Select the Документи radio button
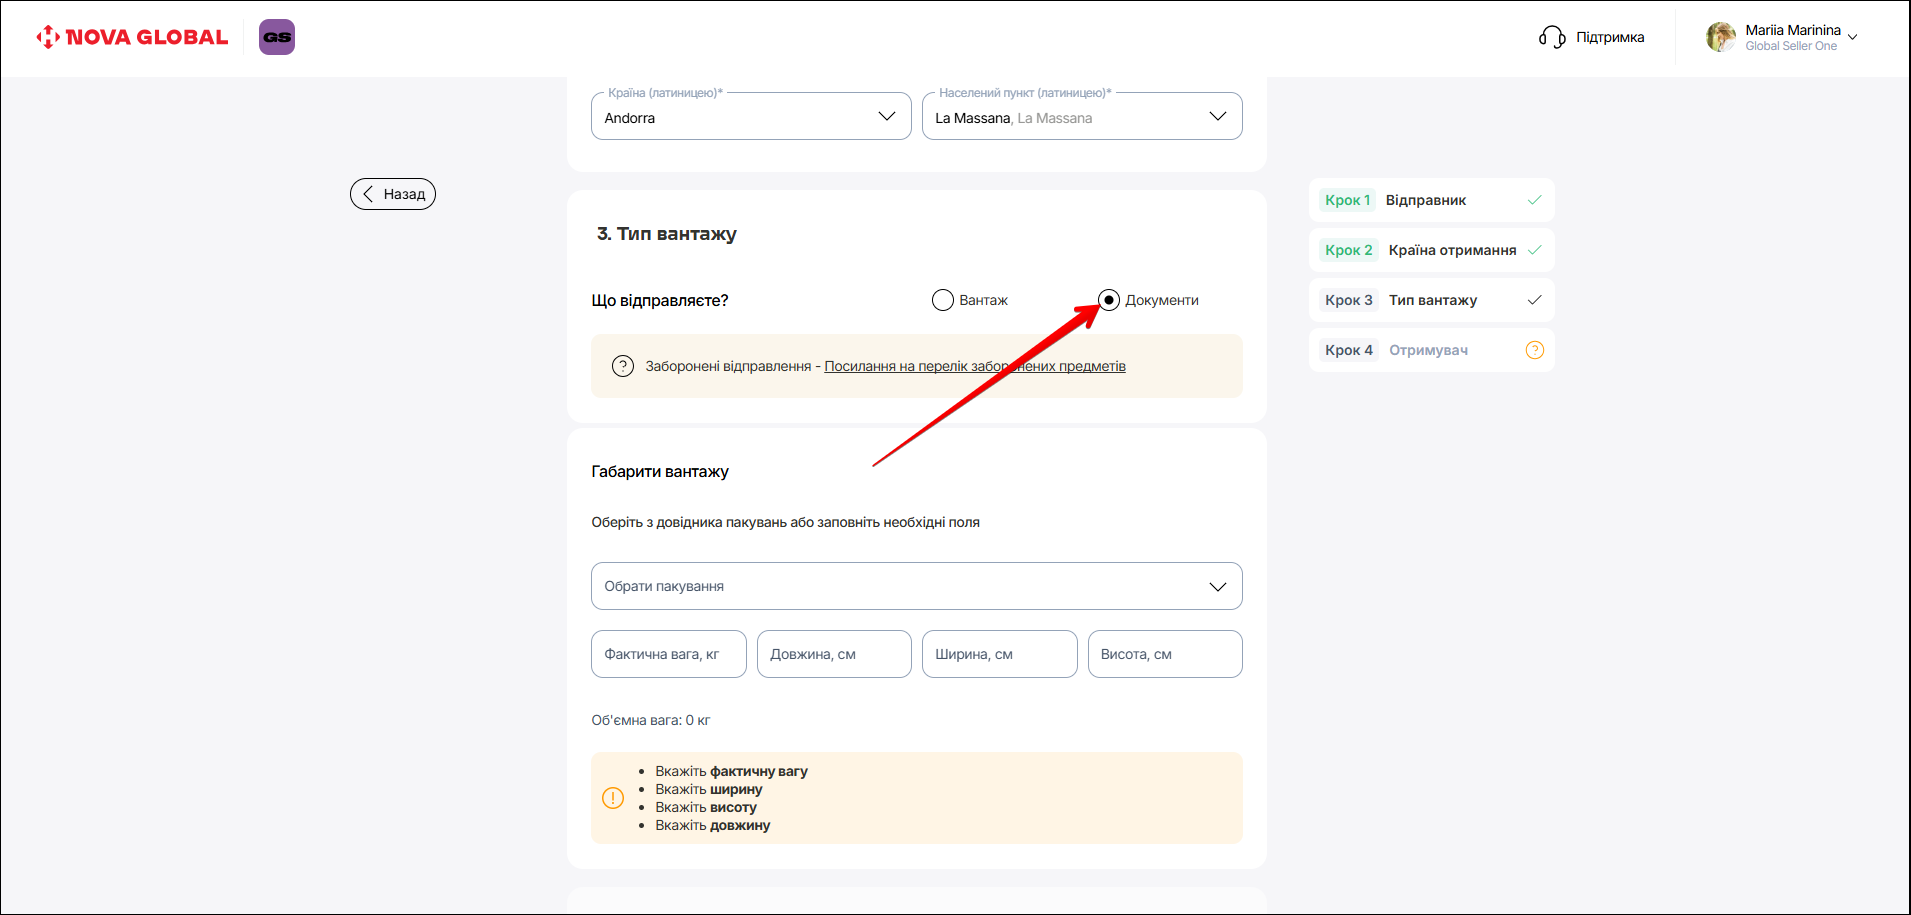 [x=1108, y=300]
